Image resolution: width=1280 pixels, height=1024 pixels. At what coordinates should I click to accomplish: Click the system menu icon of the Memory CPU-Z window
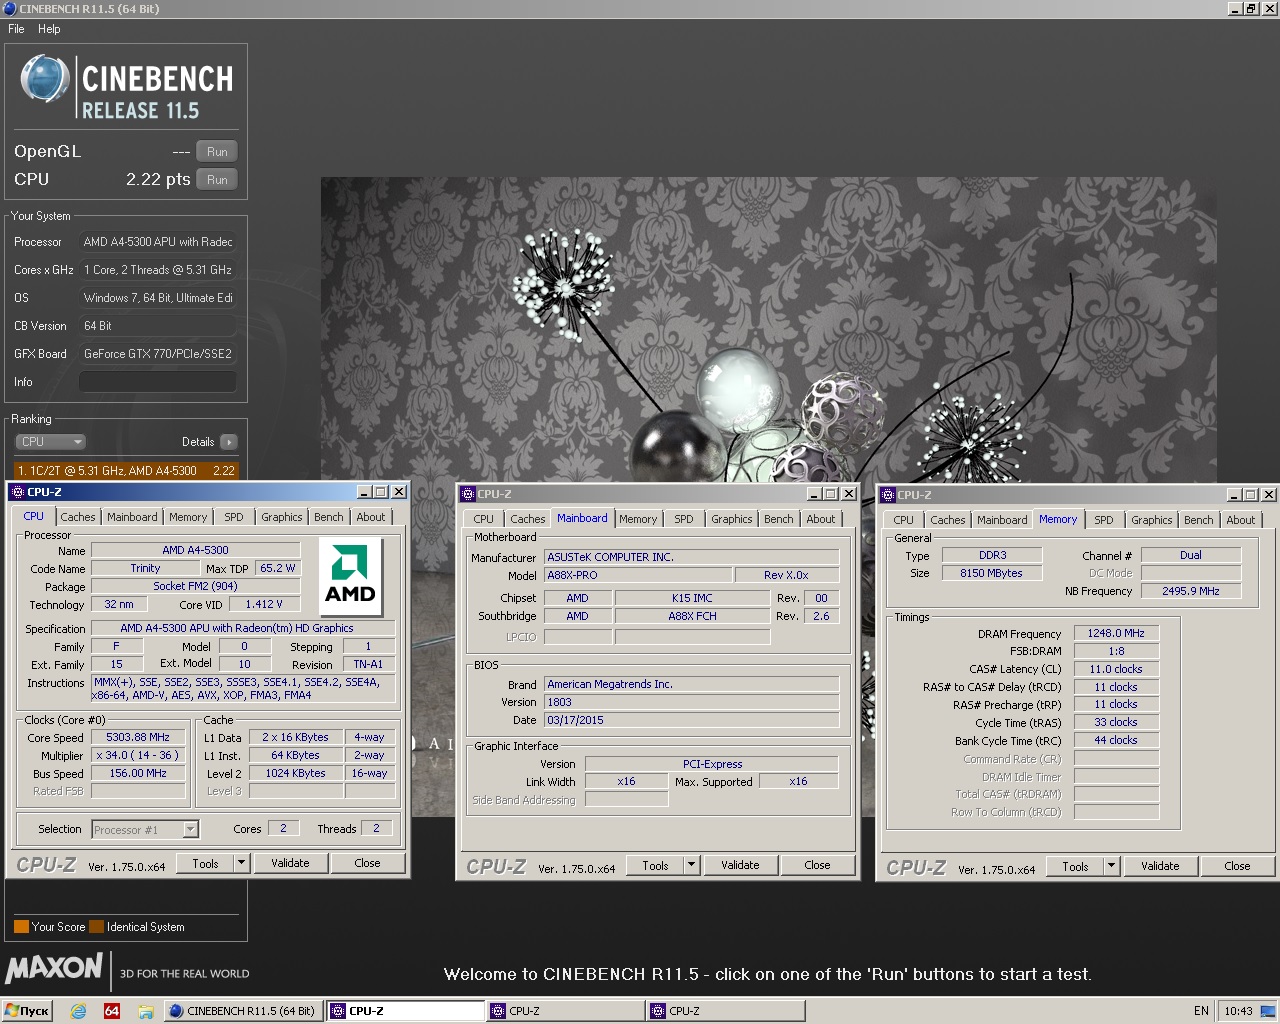[x=888, y=495]
